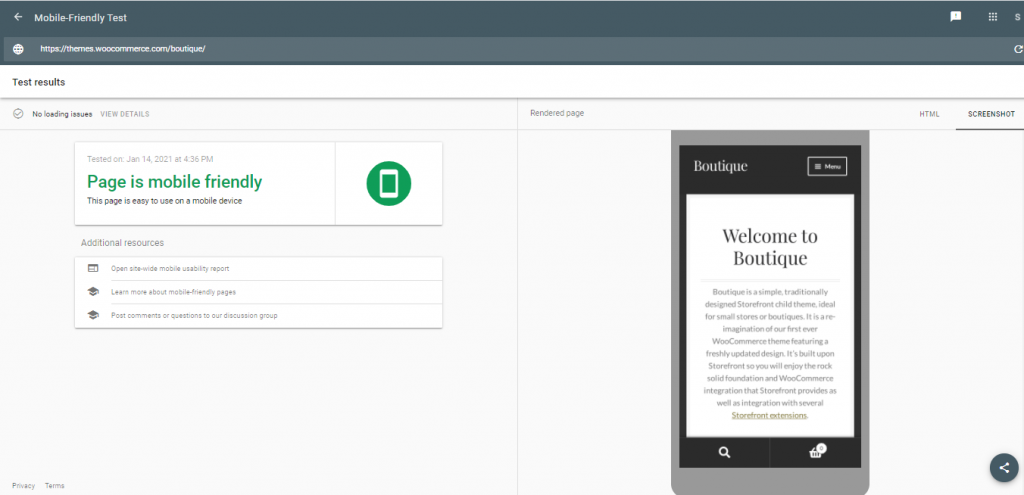This screenshot has height=495, width=1024.
Task: Click the shopping basket icon in rendered page
Action: click(817, 451)
